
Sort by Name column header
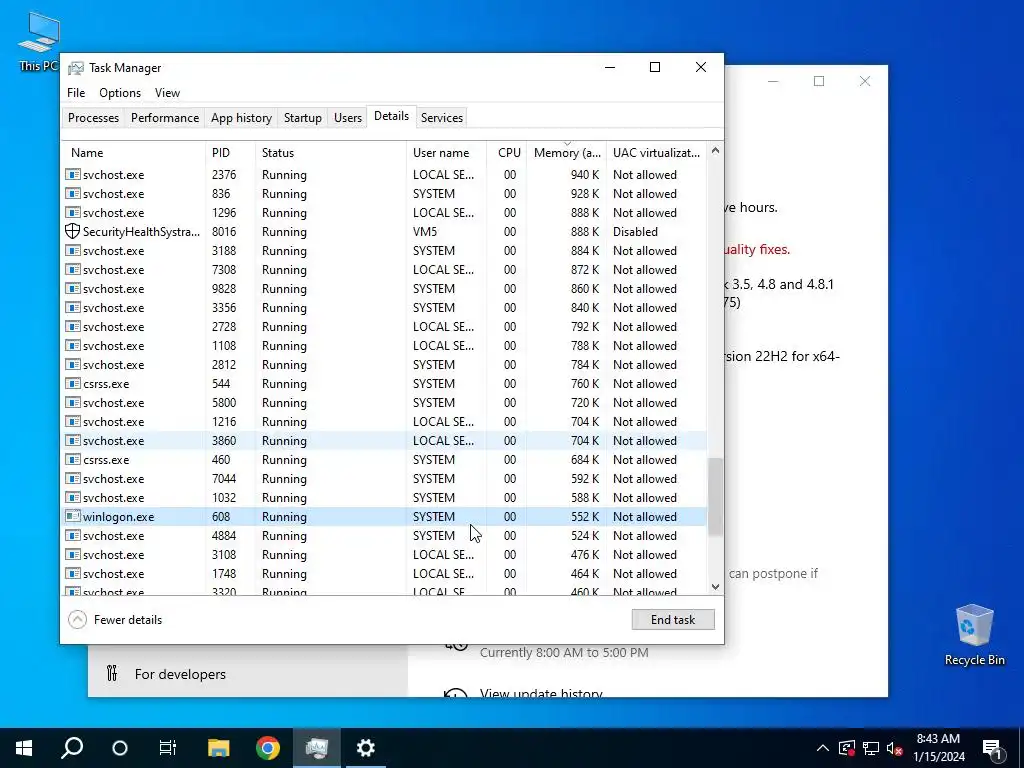(x=133, y=152)
